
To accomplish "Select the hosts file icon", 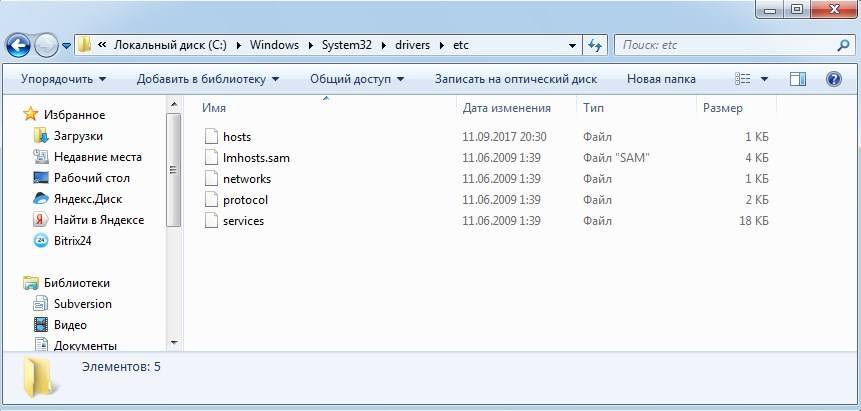I will point(210,136).
